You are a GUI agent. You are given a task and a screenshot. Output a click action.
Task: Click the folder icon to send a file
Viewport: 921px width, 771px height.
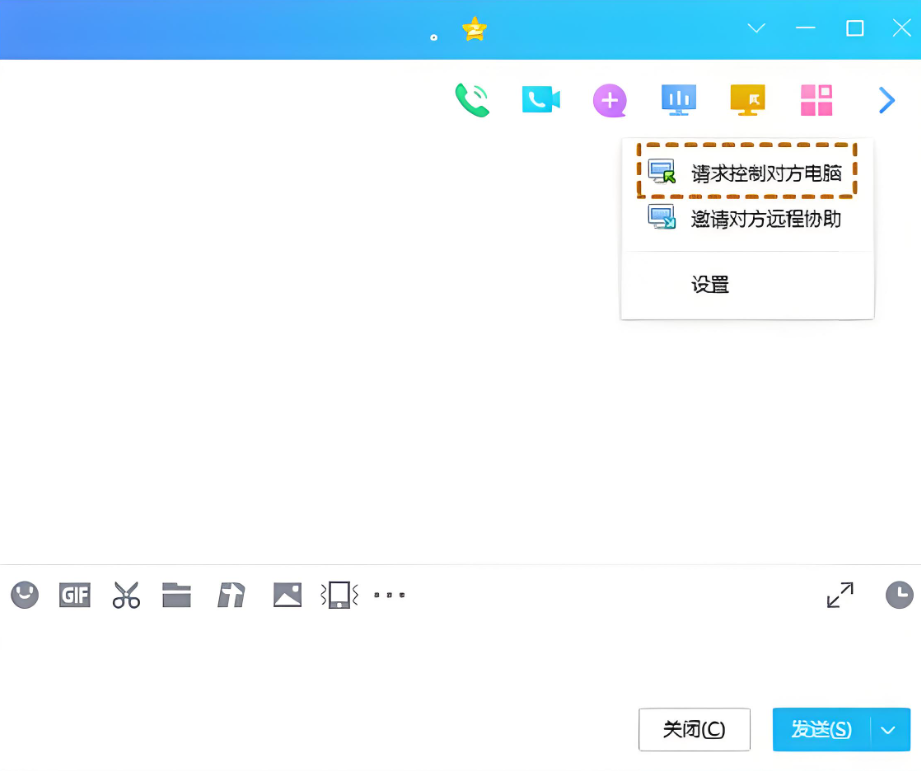[x=177, y=595]
